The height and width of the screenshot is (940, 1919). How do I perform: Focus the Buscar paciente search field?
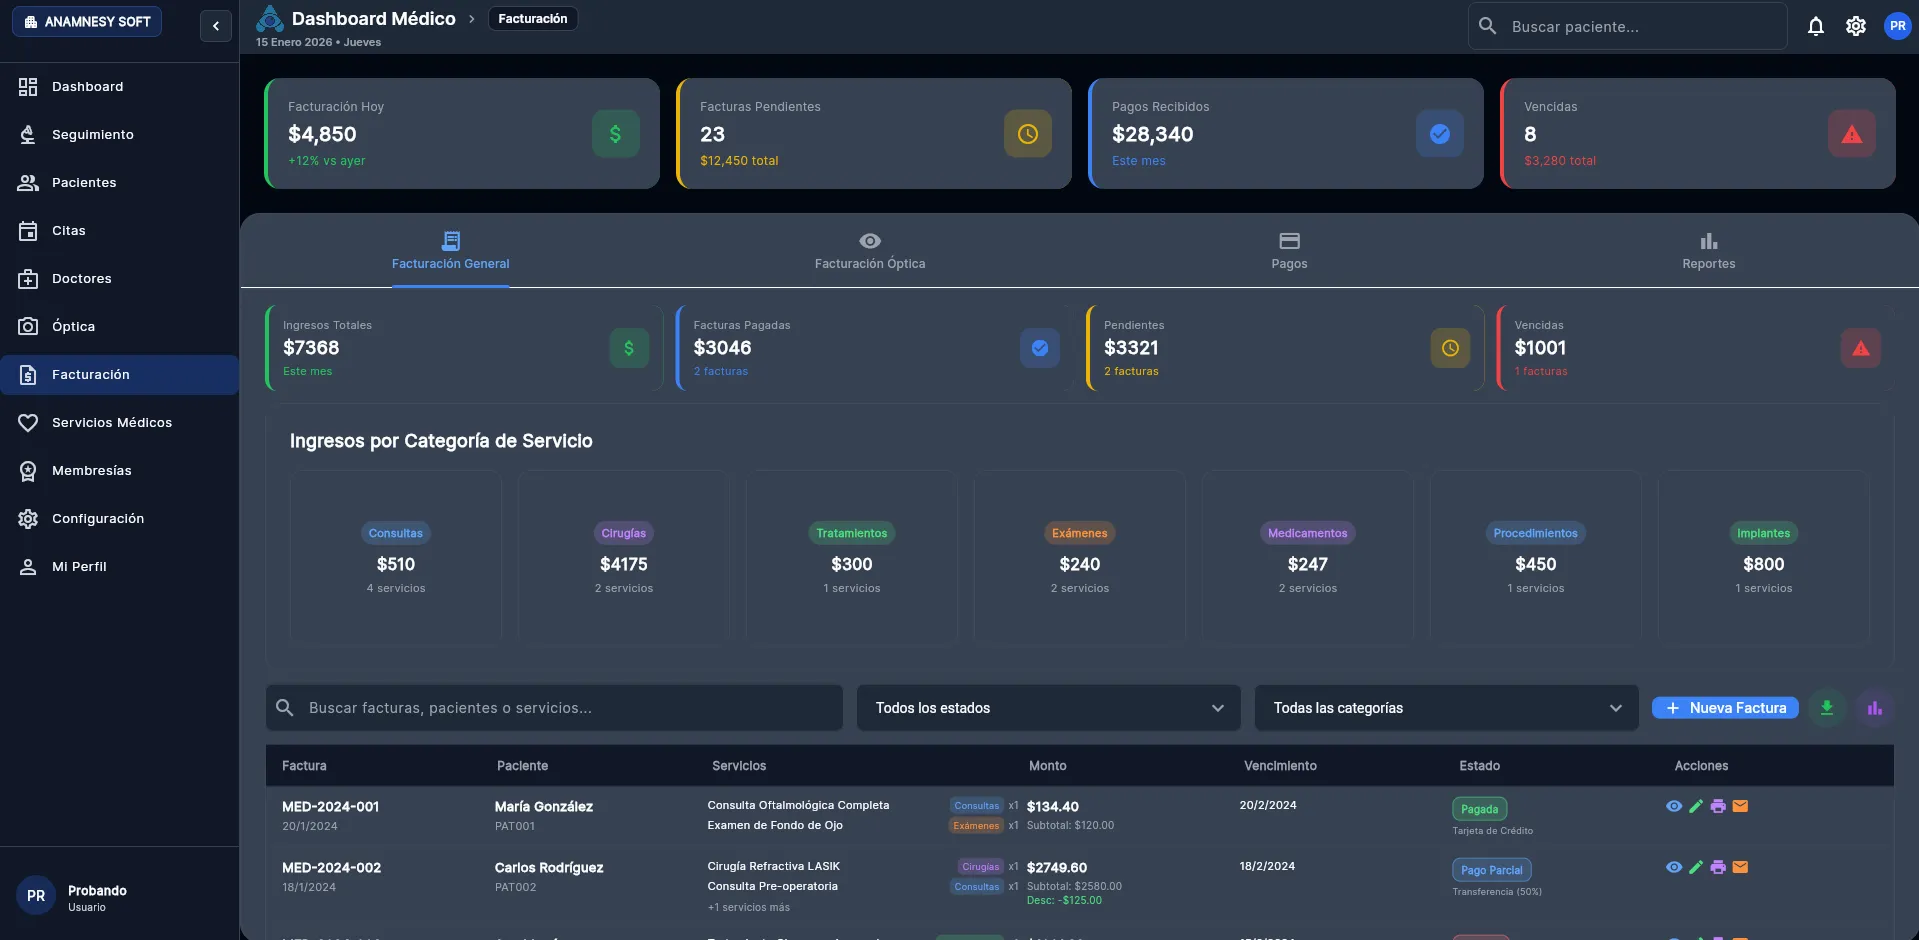(1627, 27)
